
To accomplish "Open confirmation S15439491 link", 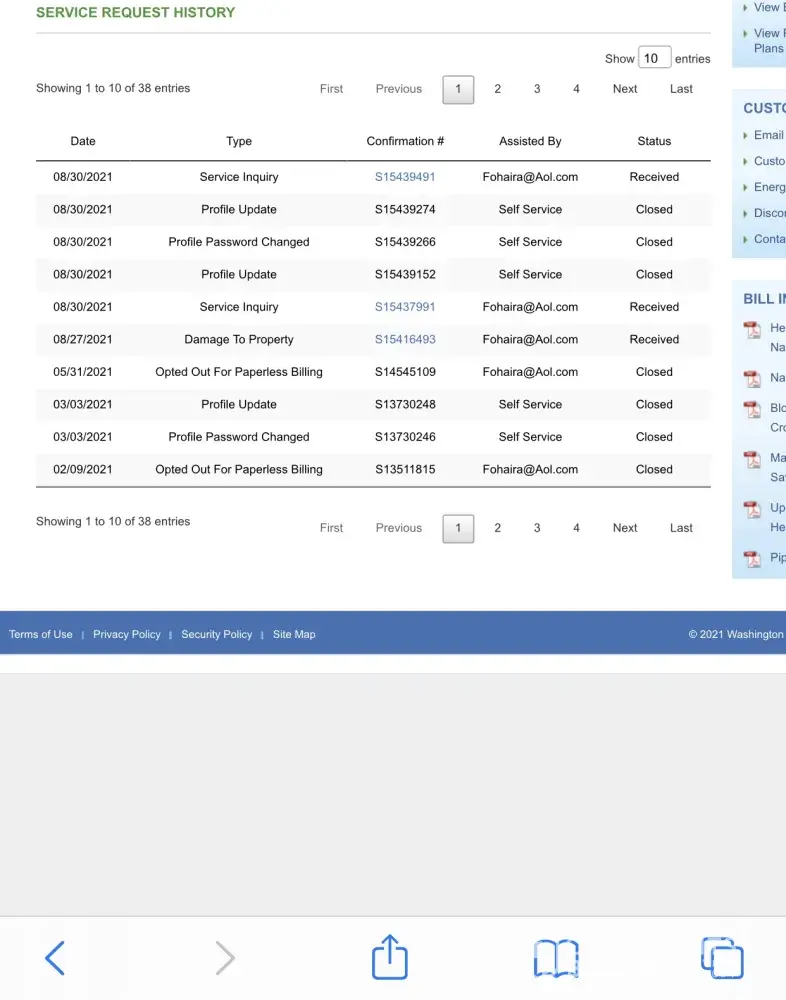I will coord(405,177).
